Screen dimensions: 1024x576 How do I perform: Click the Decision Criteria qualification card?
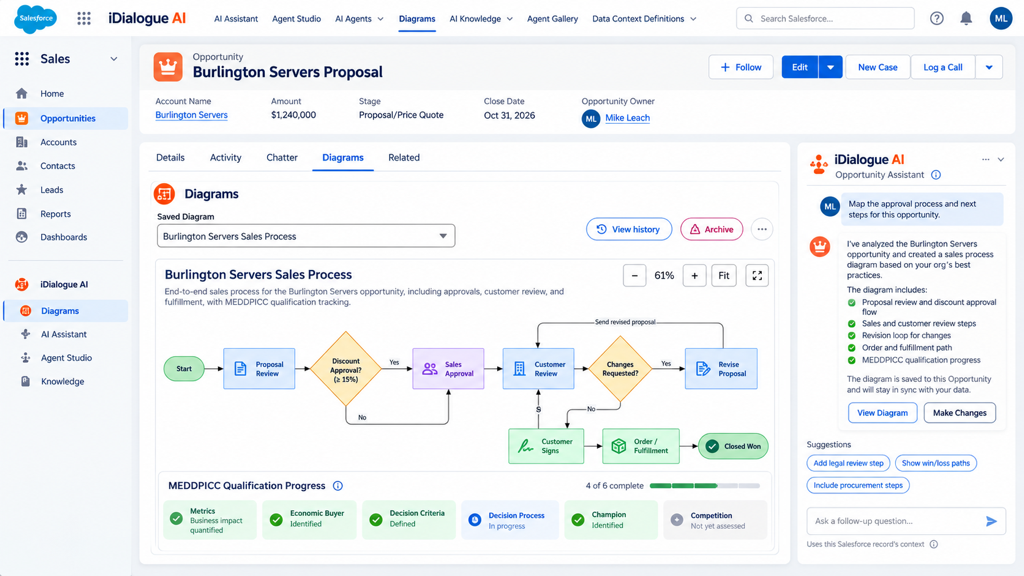point(409,520)
